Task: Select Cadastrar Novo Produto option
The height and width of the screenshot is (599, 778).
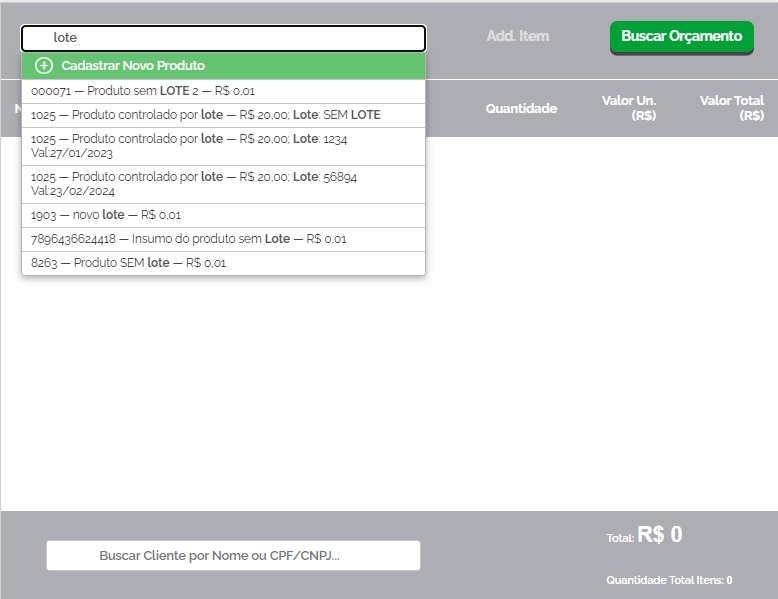Action: coord(133,66)
